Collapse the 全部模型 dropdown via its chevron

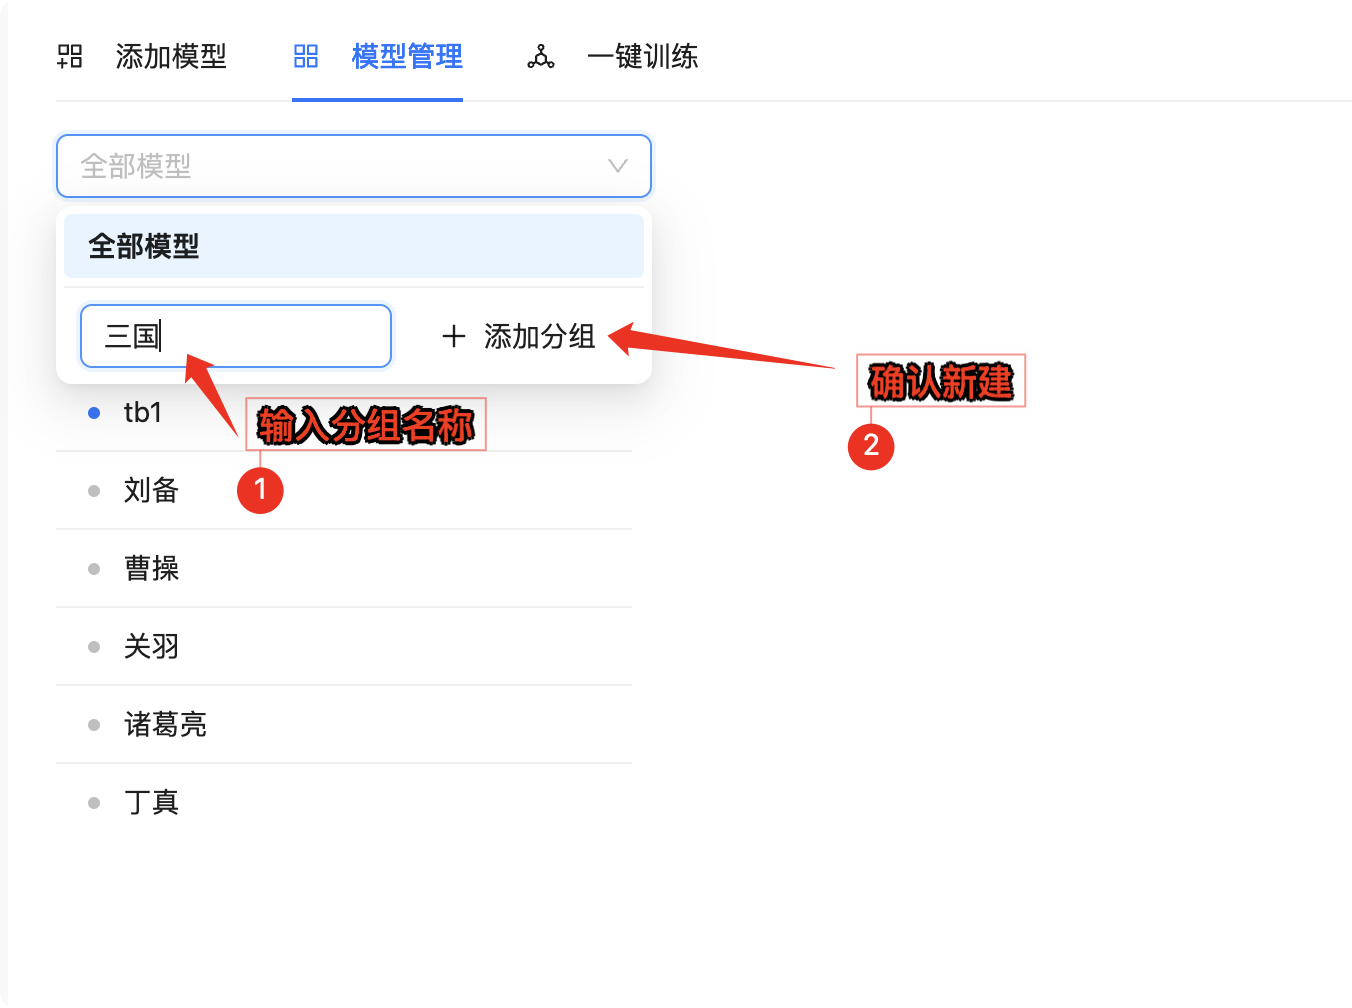[x=618, y=166]
